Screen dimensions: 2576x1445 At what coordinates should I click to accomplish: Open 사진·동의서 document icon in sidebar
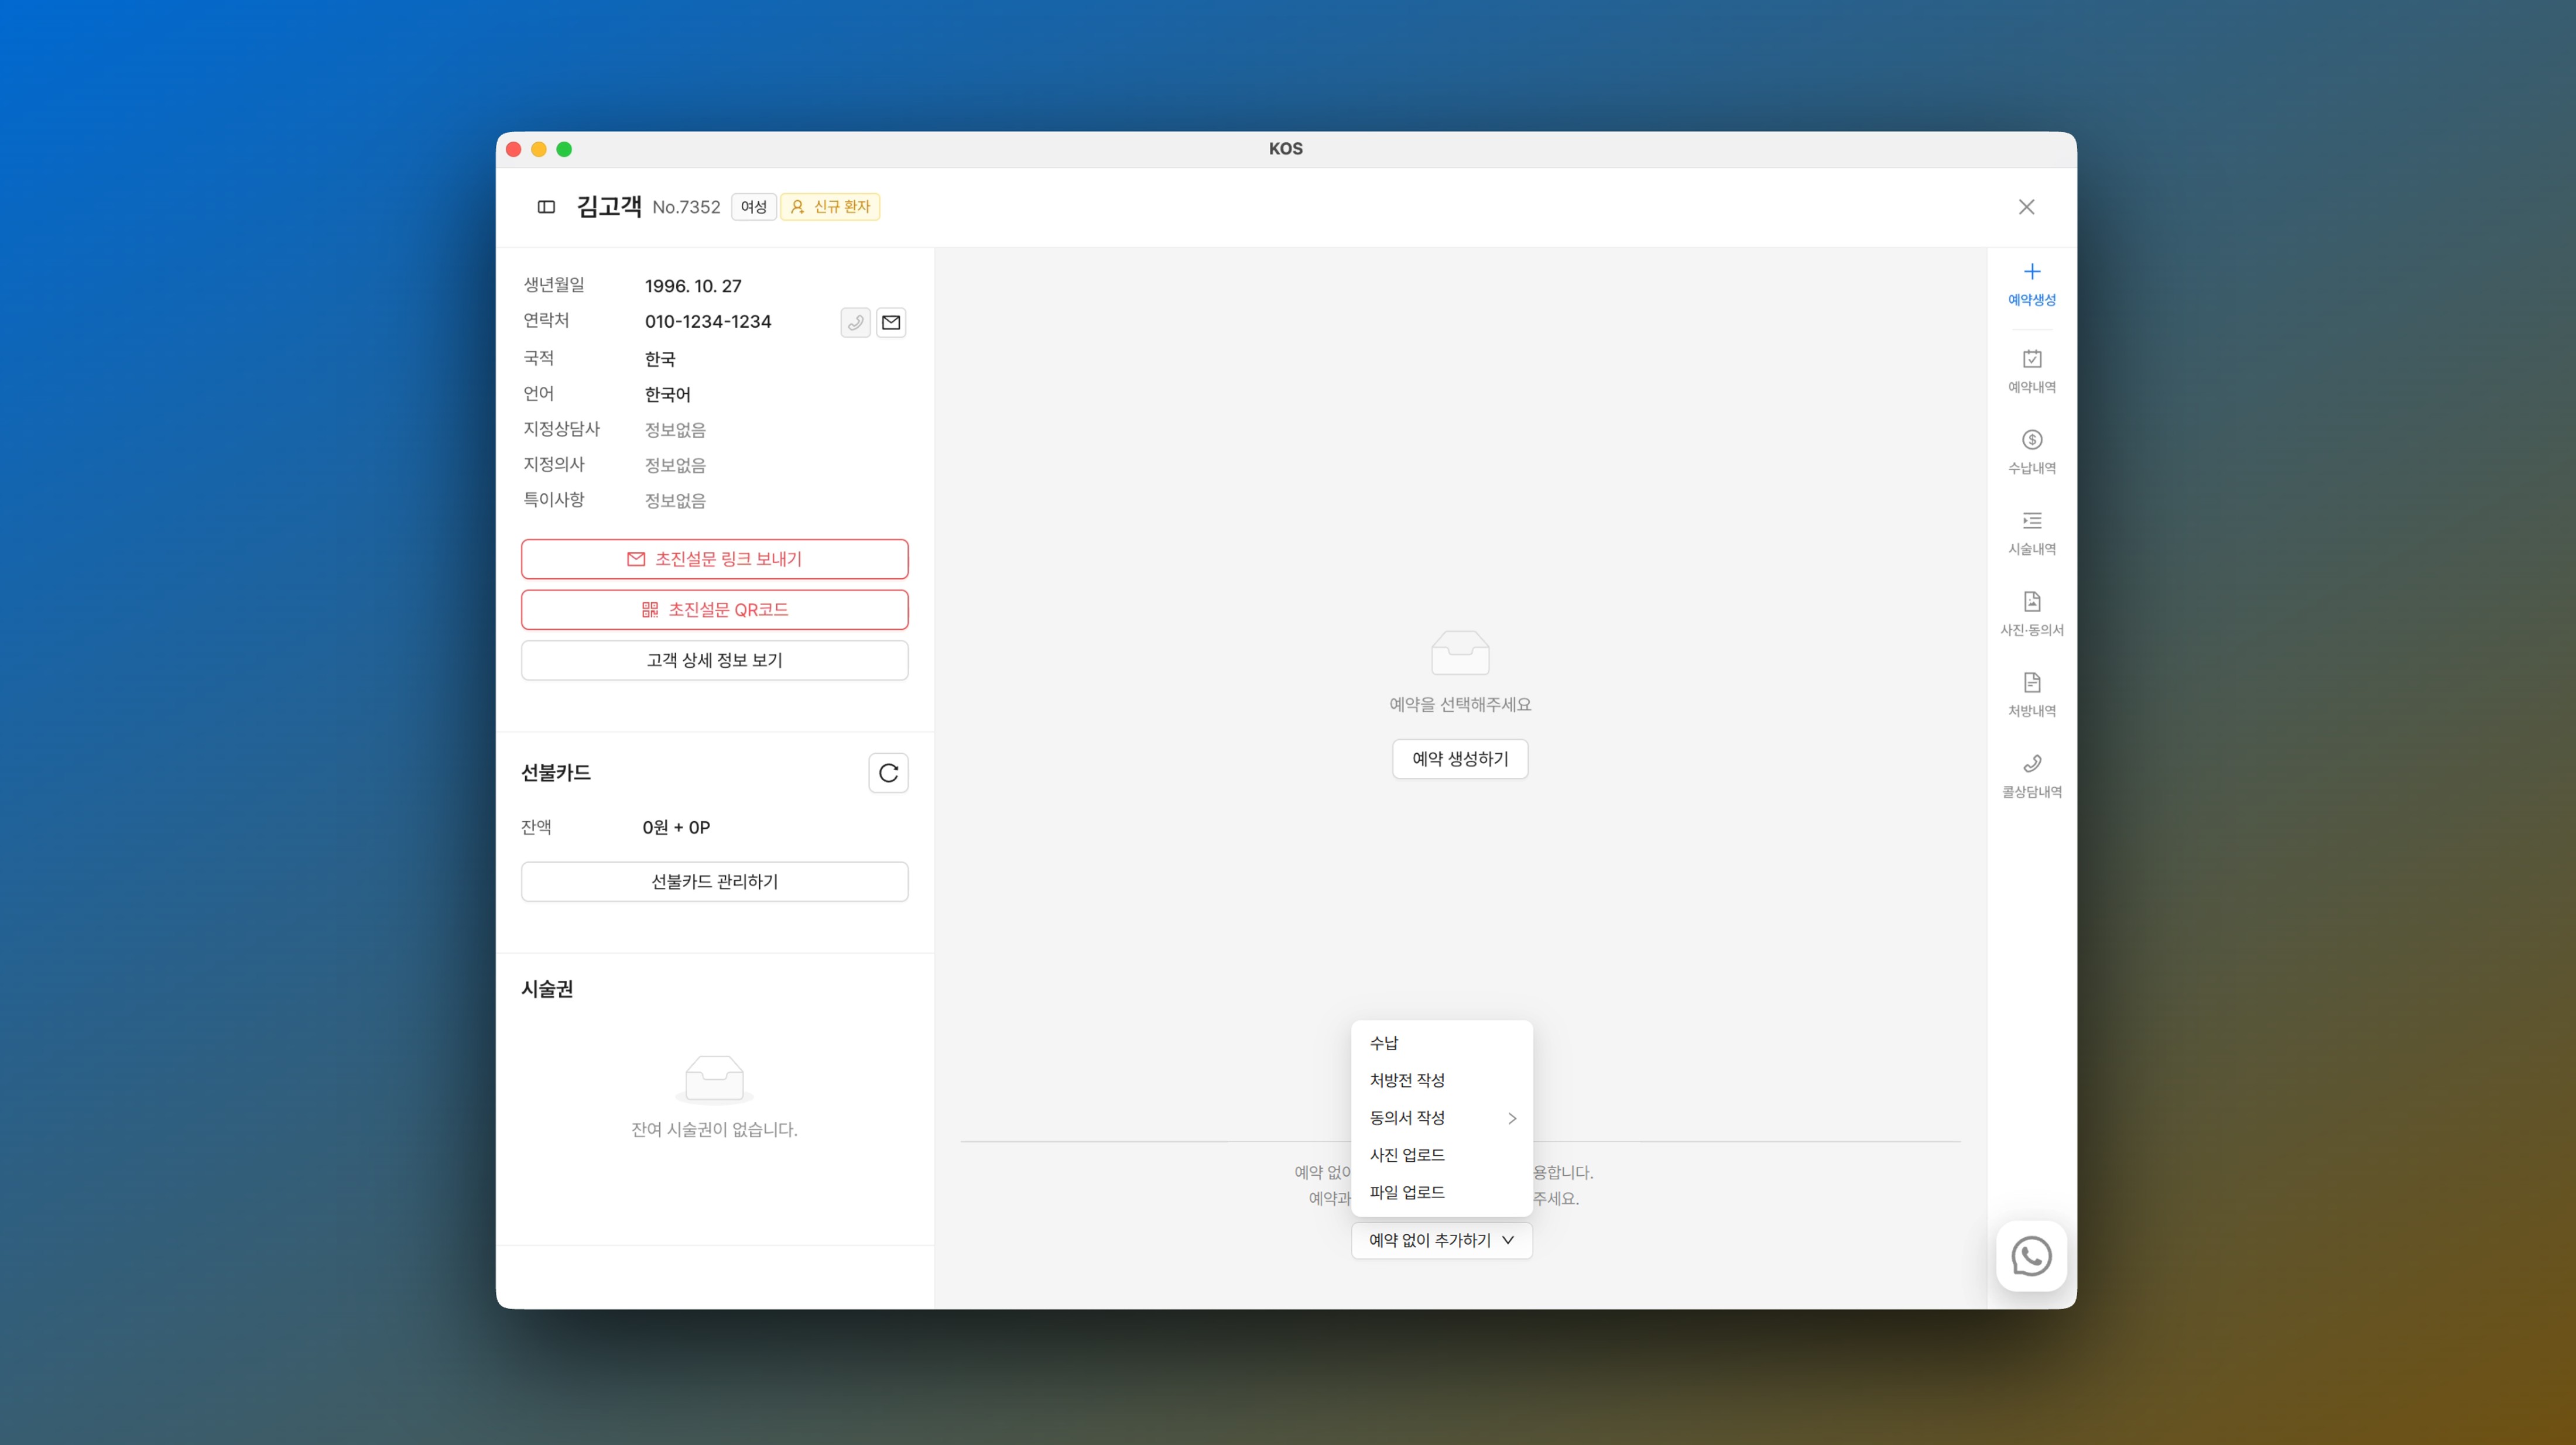pyautogui.click(x=2031, y=602)
